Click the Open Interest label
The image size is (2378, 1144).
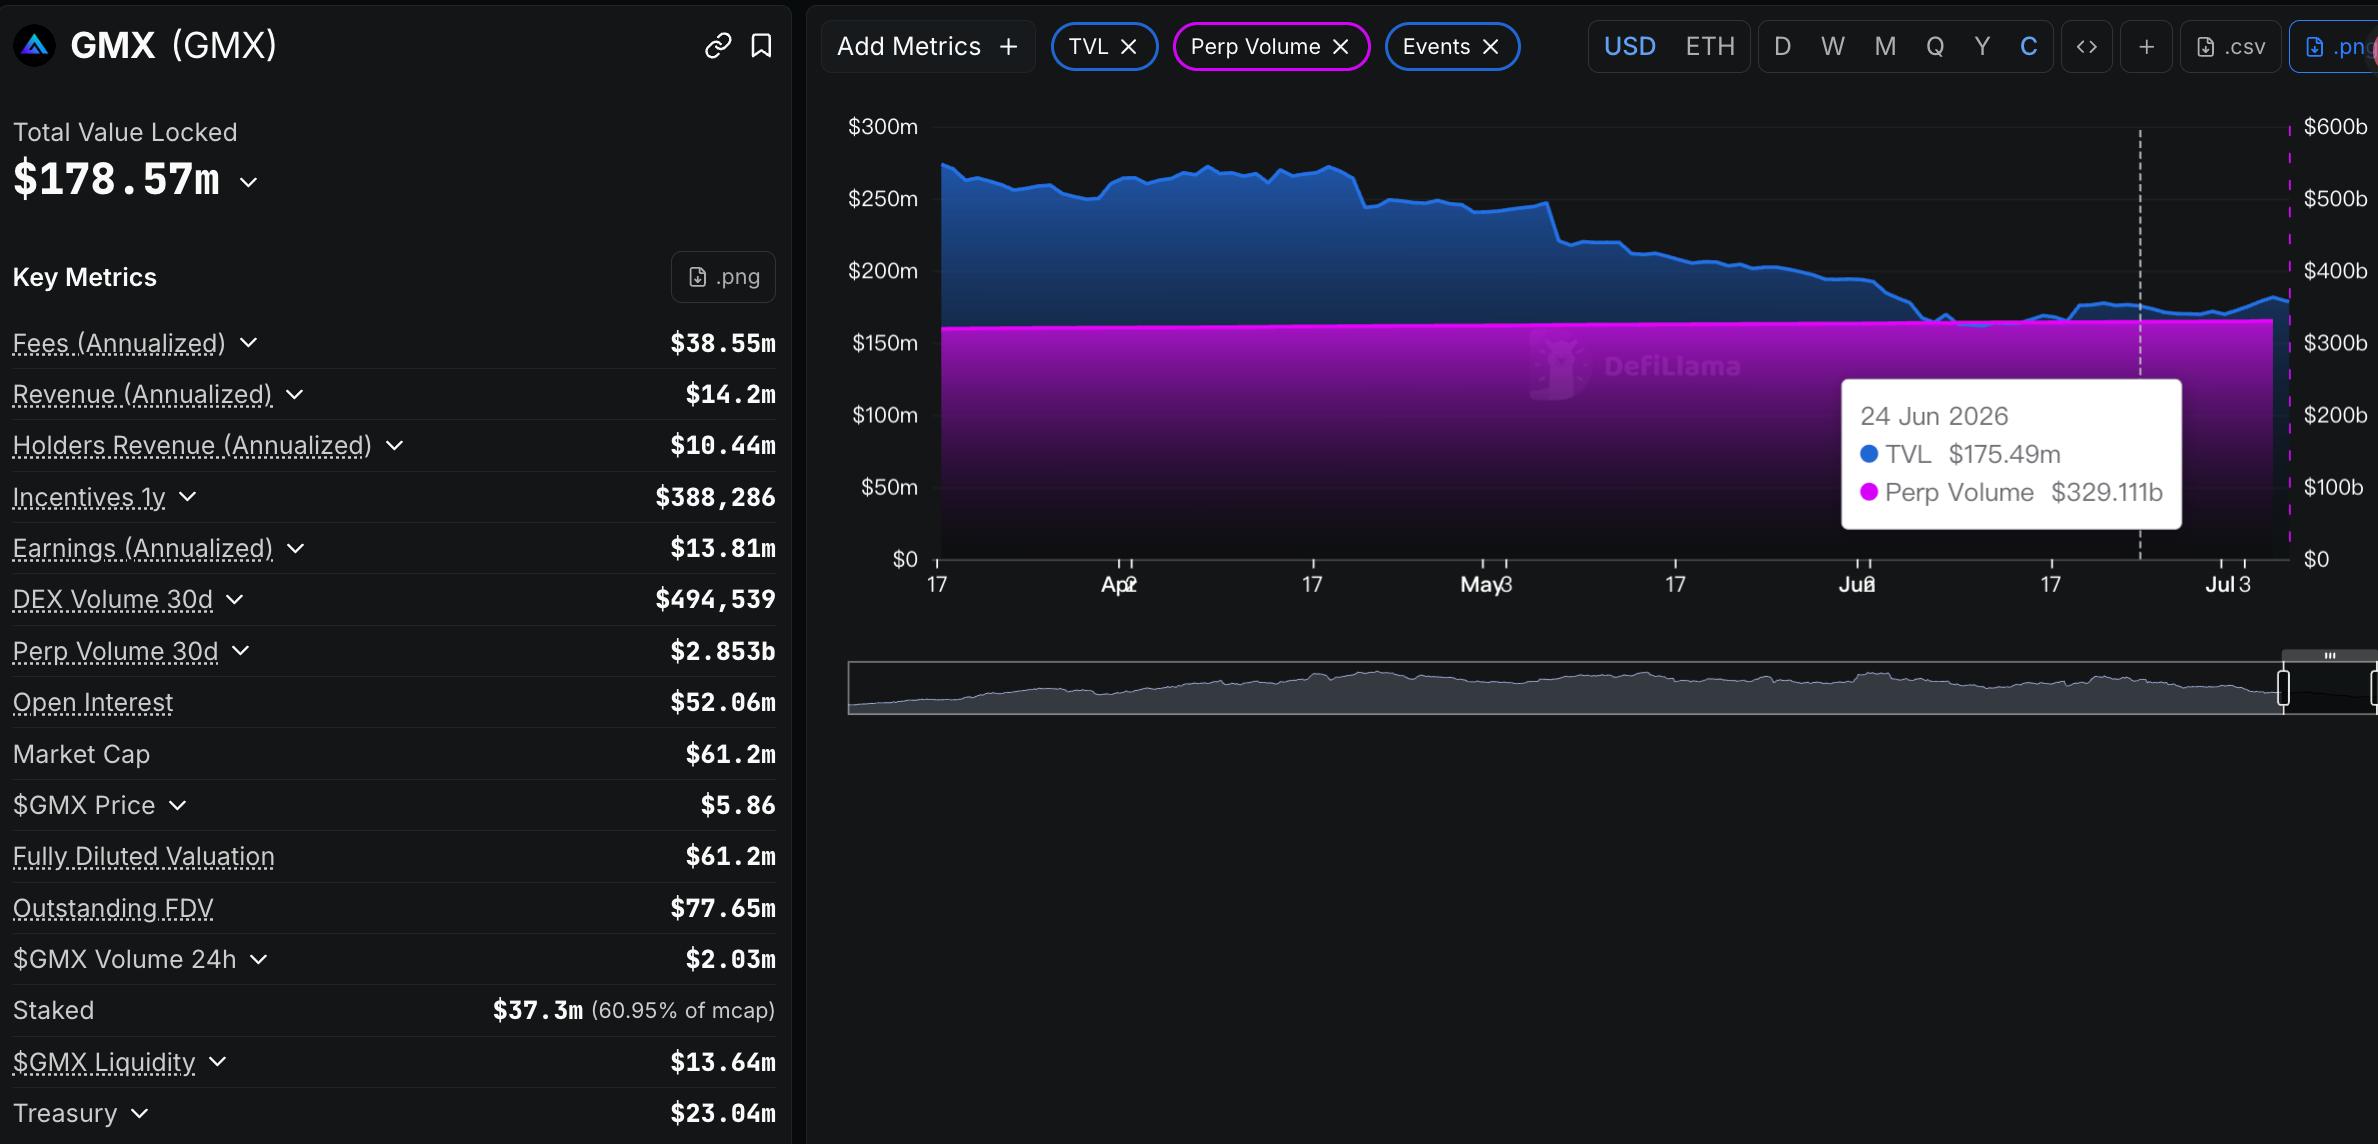tap(93, 703)
